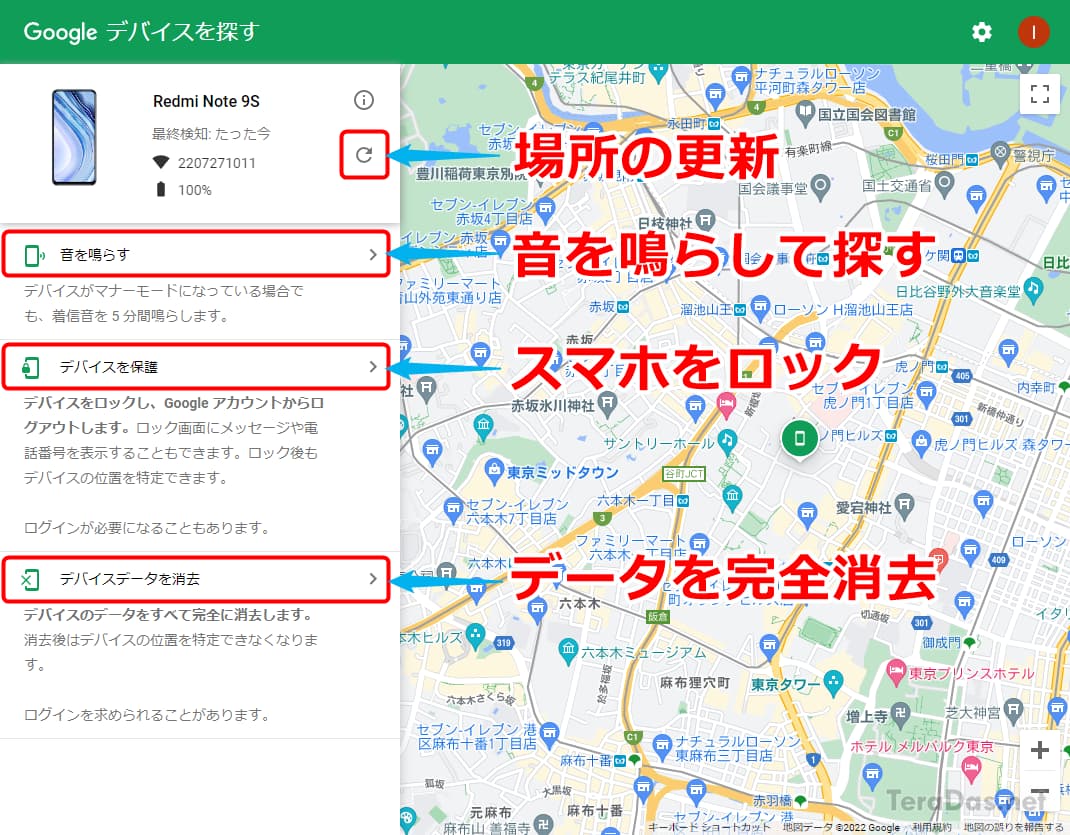Click the play sound phone icon
Image resolution: width=1070 pixels, height=835 pixels.
point(33,255)
